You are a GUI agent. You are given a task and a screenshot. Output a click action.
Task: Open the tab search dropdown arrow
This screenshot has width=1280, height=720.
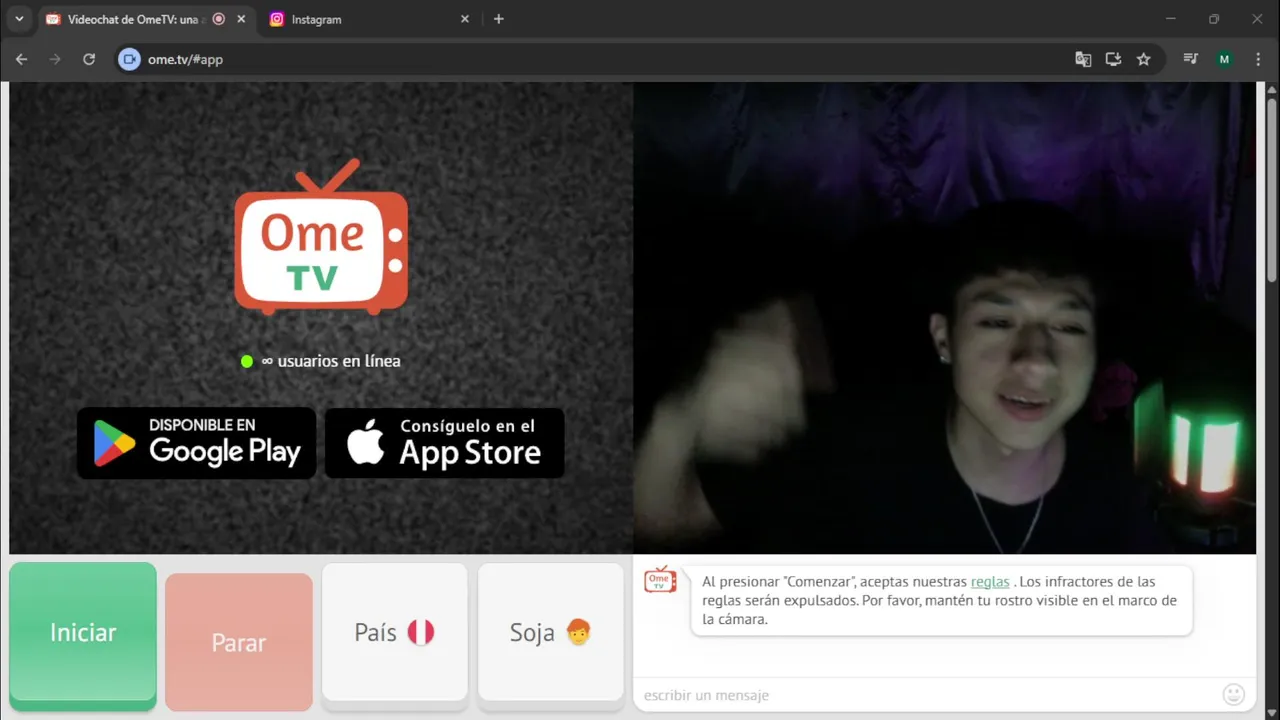18,19
